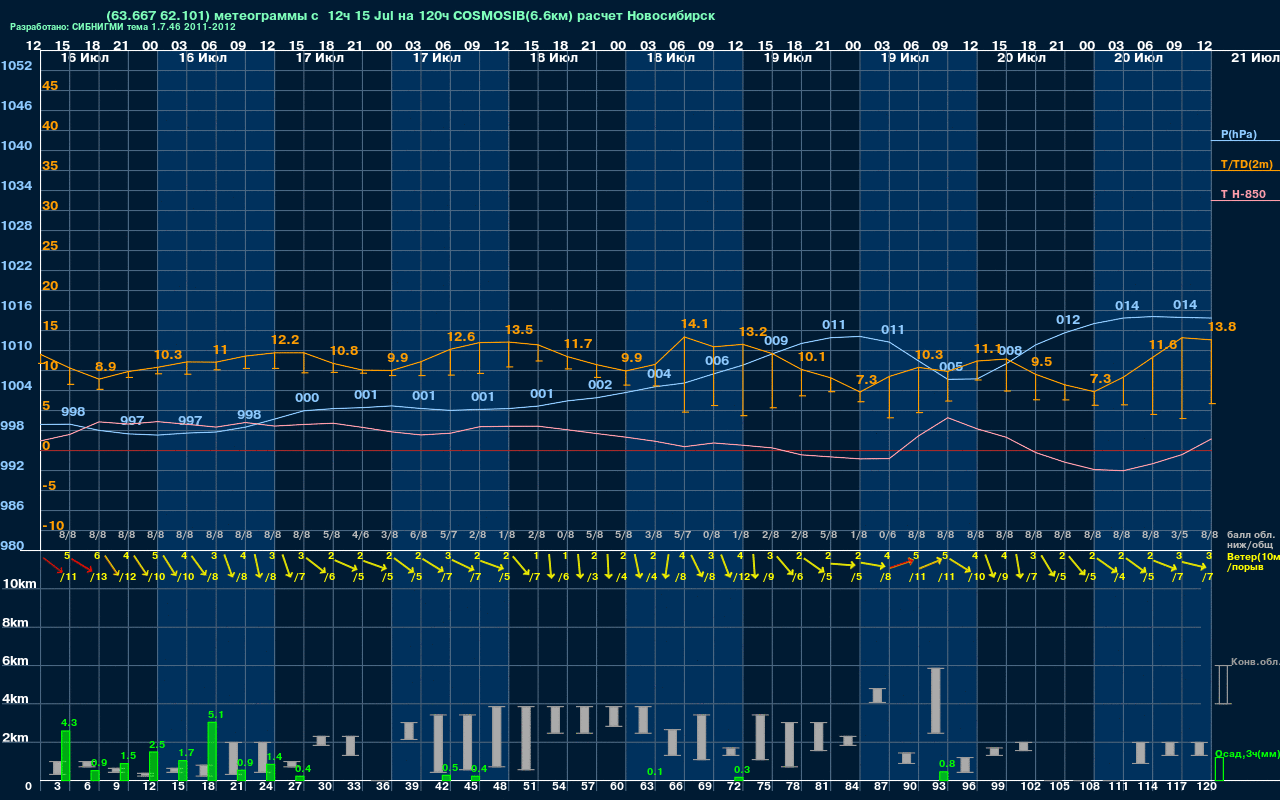Screen dimensions: 1280x800
Task: Click the 0.8 precipitation amount label
Action: pos(947,763)
